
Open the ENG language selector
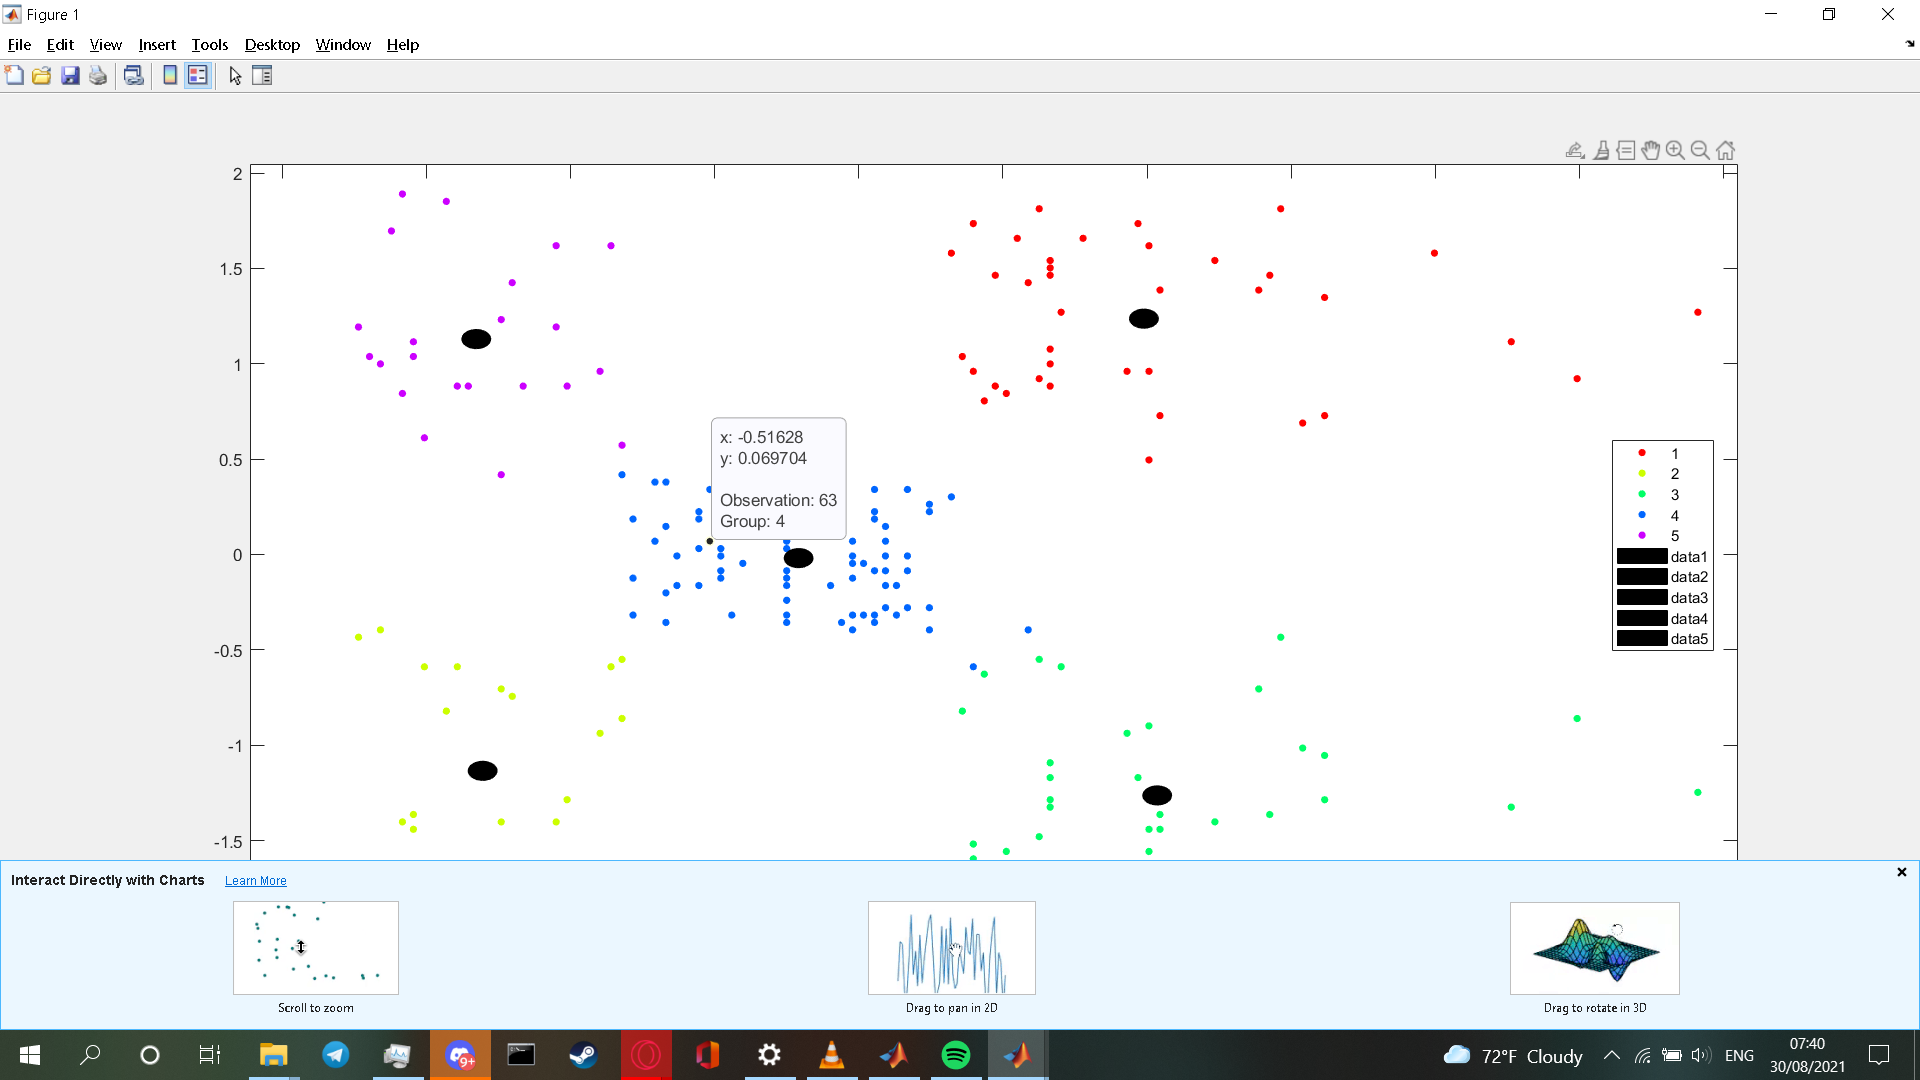click(1740, 1055)
